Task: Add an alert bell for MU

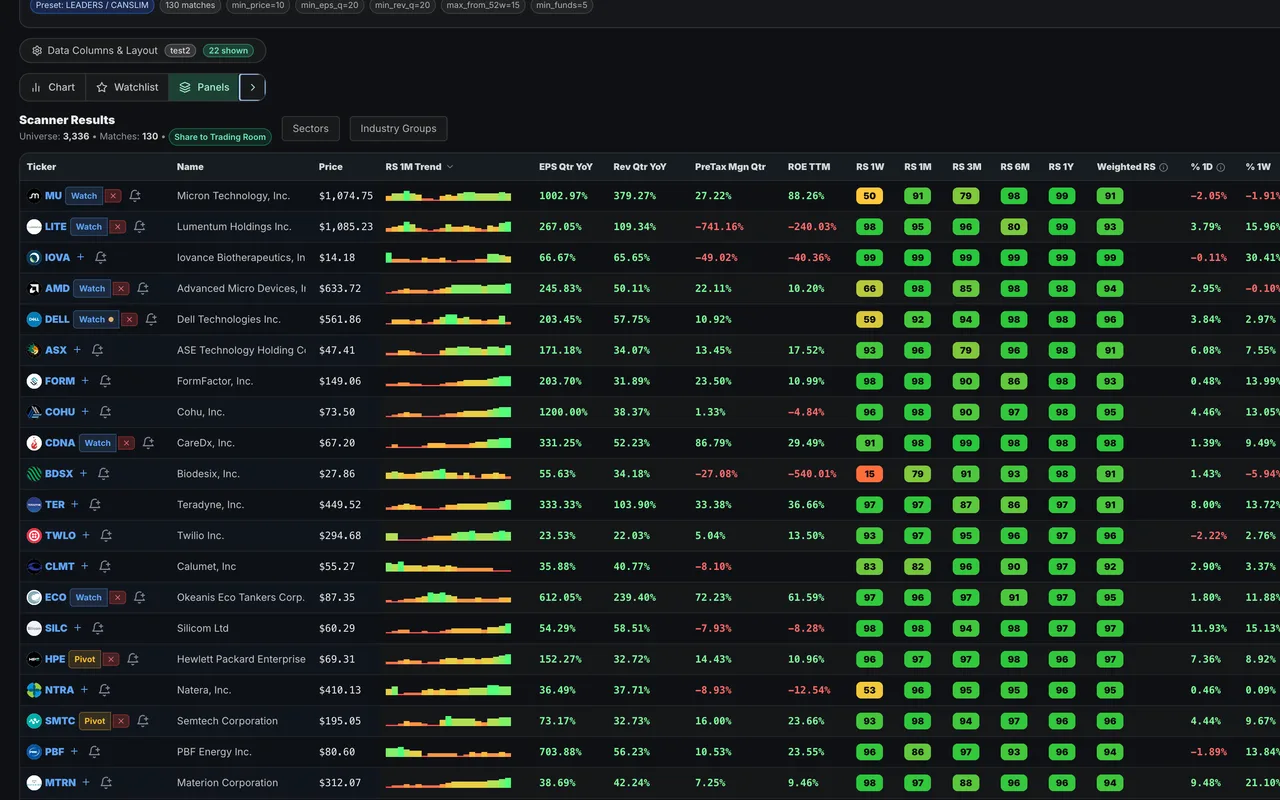Action: point(135,196)
